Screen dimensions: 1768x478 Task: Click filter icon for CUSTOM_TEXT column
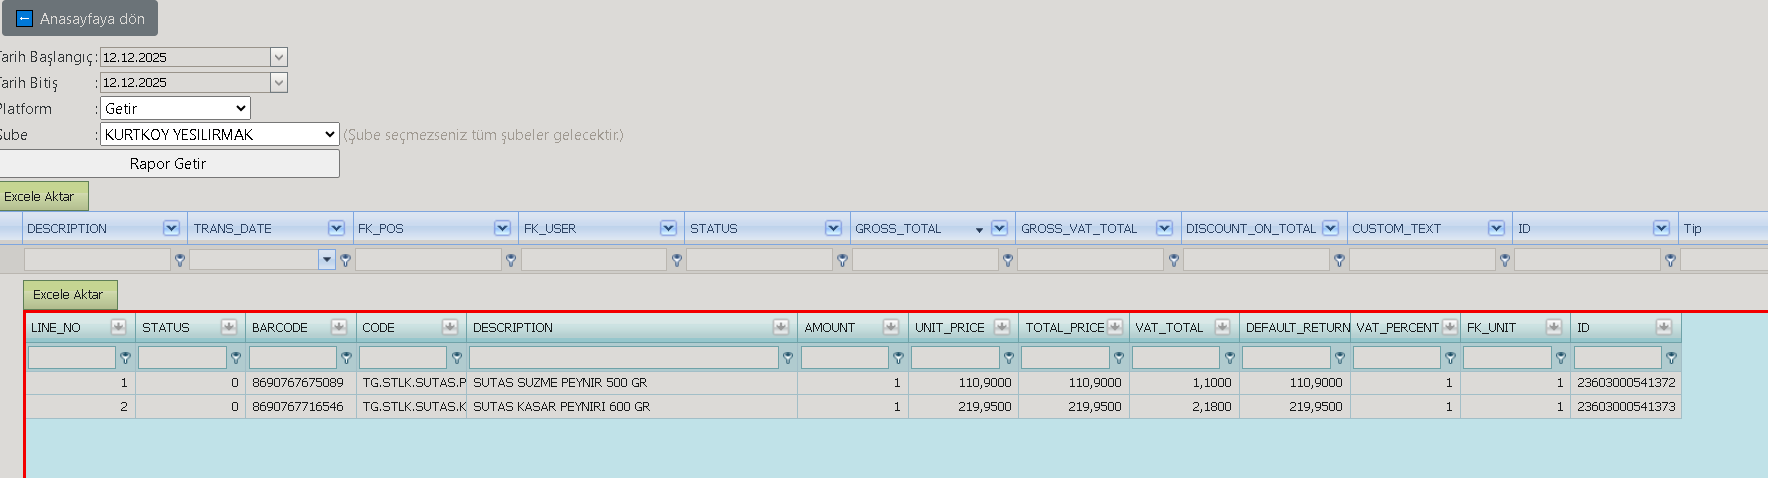coord(1504,260)
